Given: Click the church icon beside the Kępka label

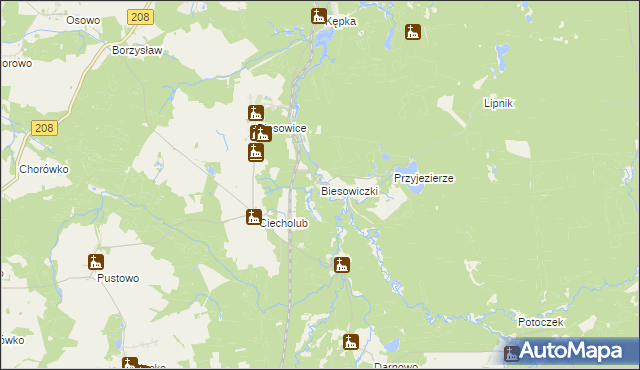Looking at the screenshot, I should point(319,16).
